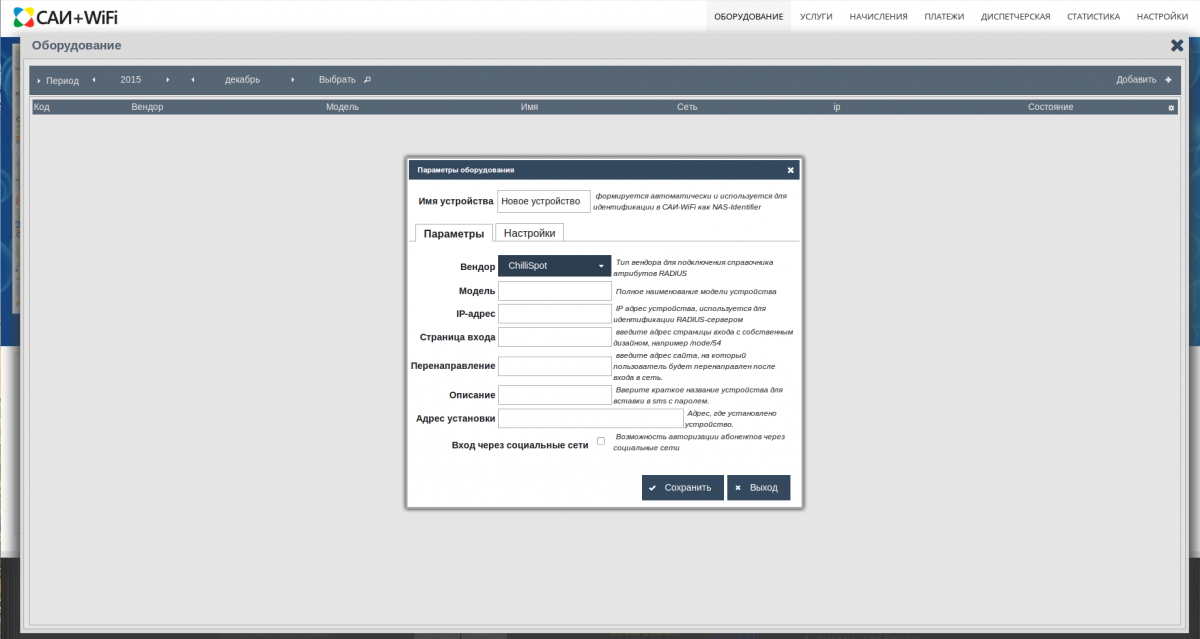Click the next year arrow after 2015
Viewport: 1200px width, 639px height.
(168, 80)
